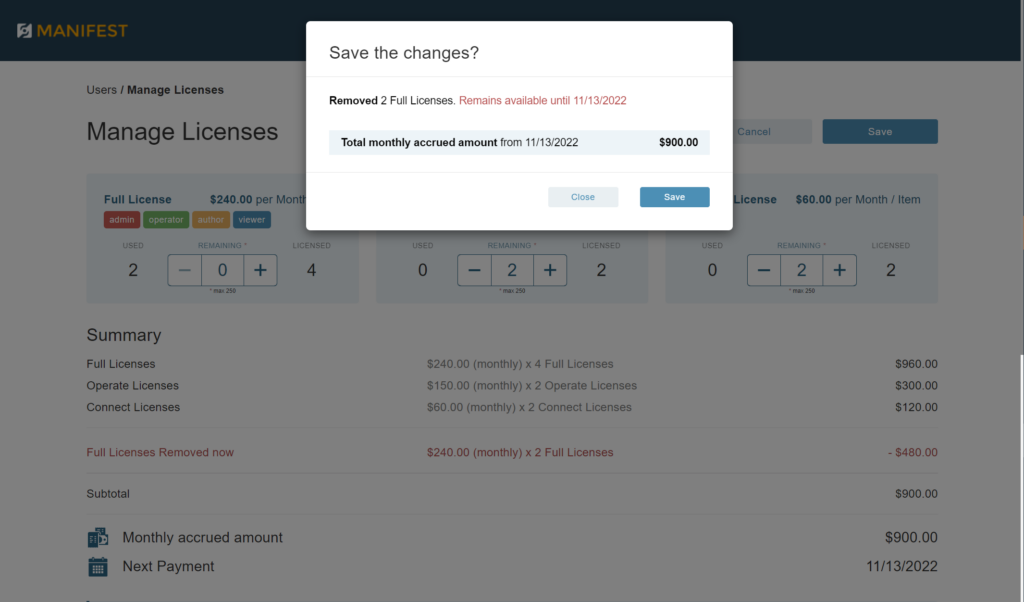Screen dimensions: 1024x602
Task: Click the Next Payment calendar icon
Action: [x=98, y=566]
